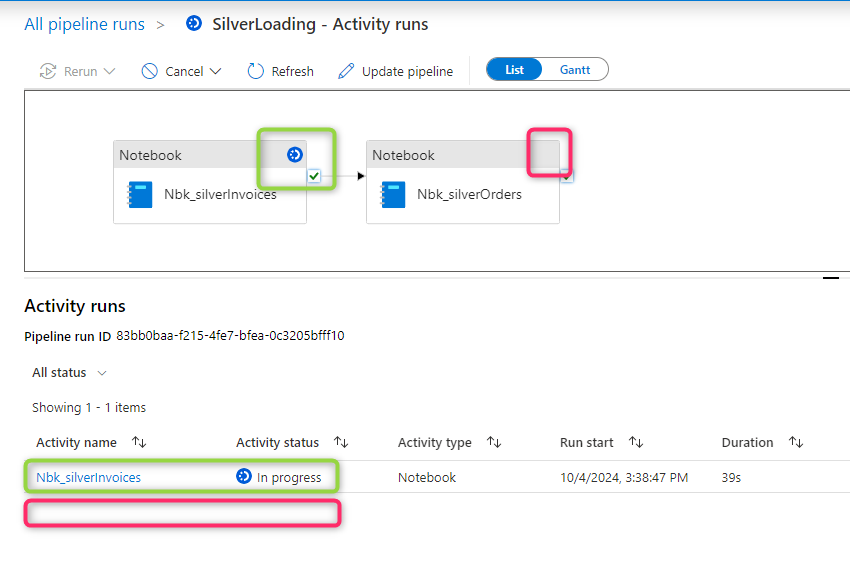Sort by Activity status column
This screenshot has width=850, height=562.
tap(341, 442)
